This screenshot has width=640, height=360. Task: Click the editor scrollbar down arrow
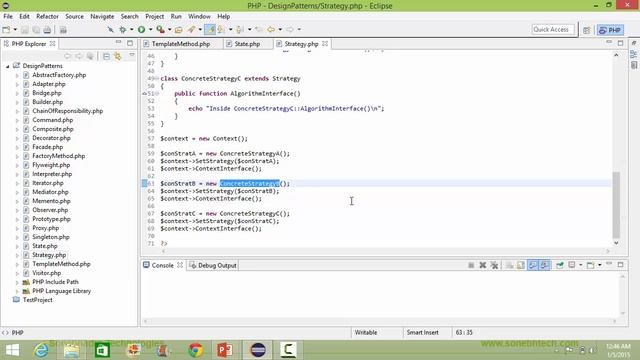coord(616,243)
